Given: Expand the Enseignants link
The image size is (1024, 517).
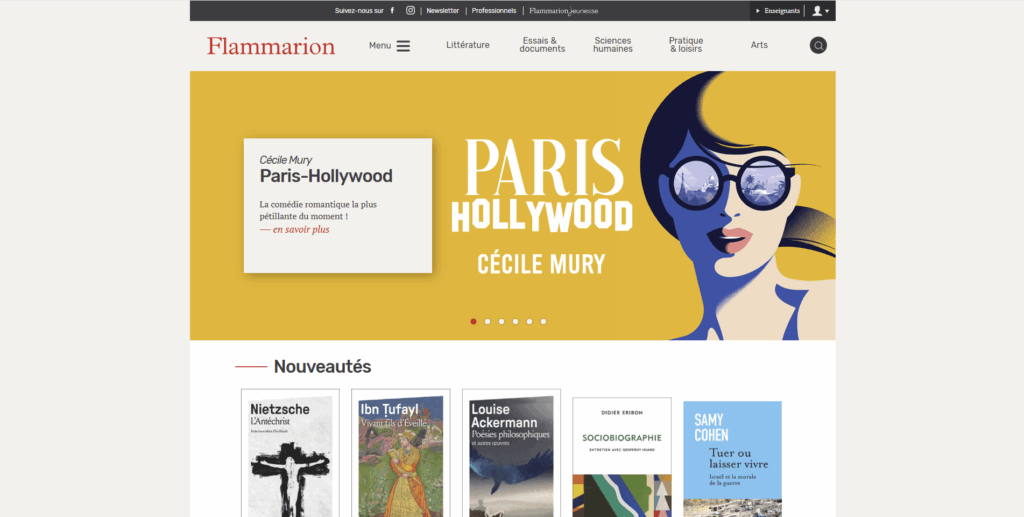Looking at the screenshot, I should point(778,10).
